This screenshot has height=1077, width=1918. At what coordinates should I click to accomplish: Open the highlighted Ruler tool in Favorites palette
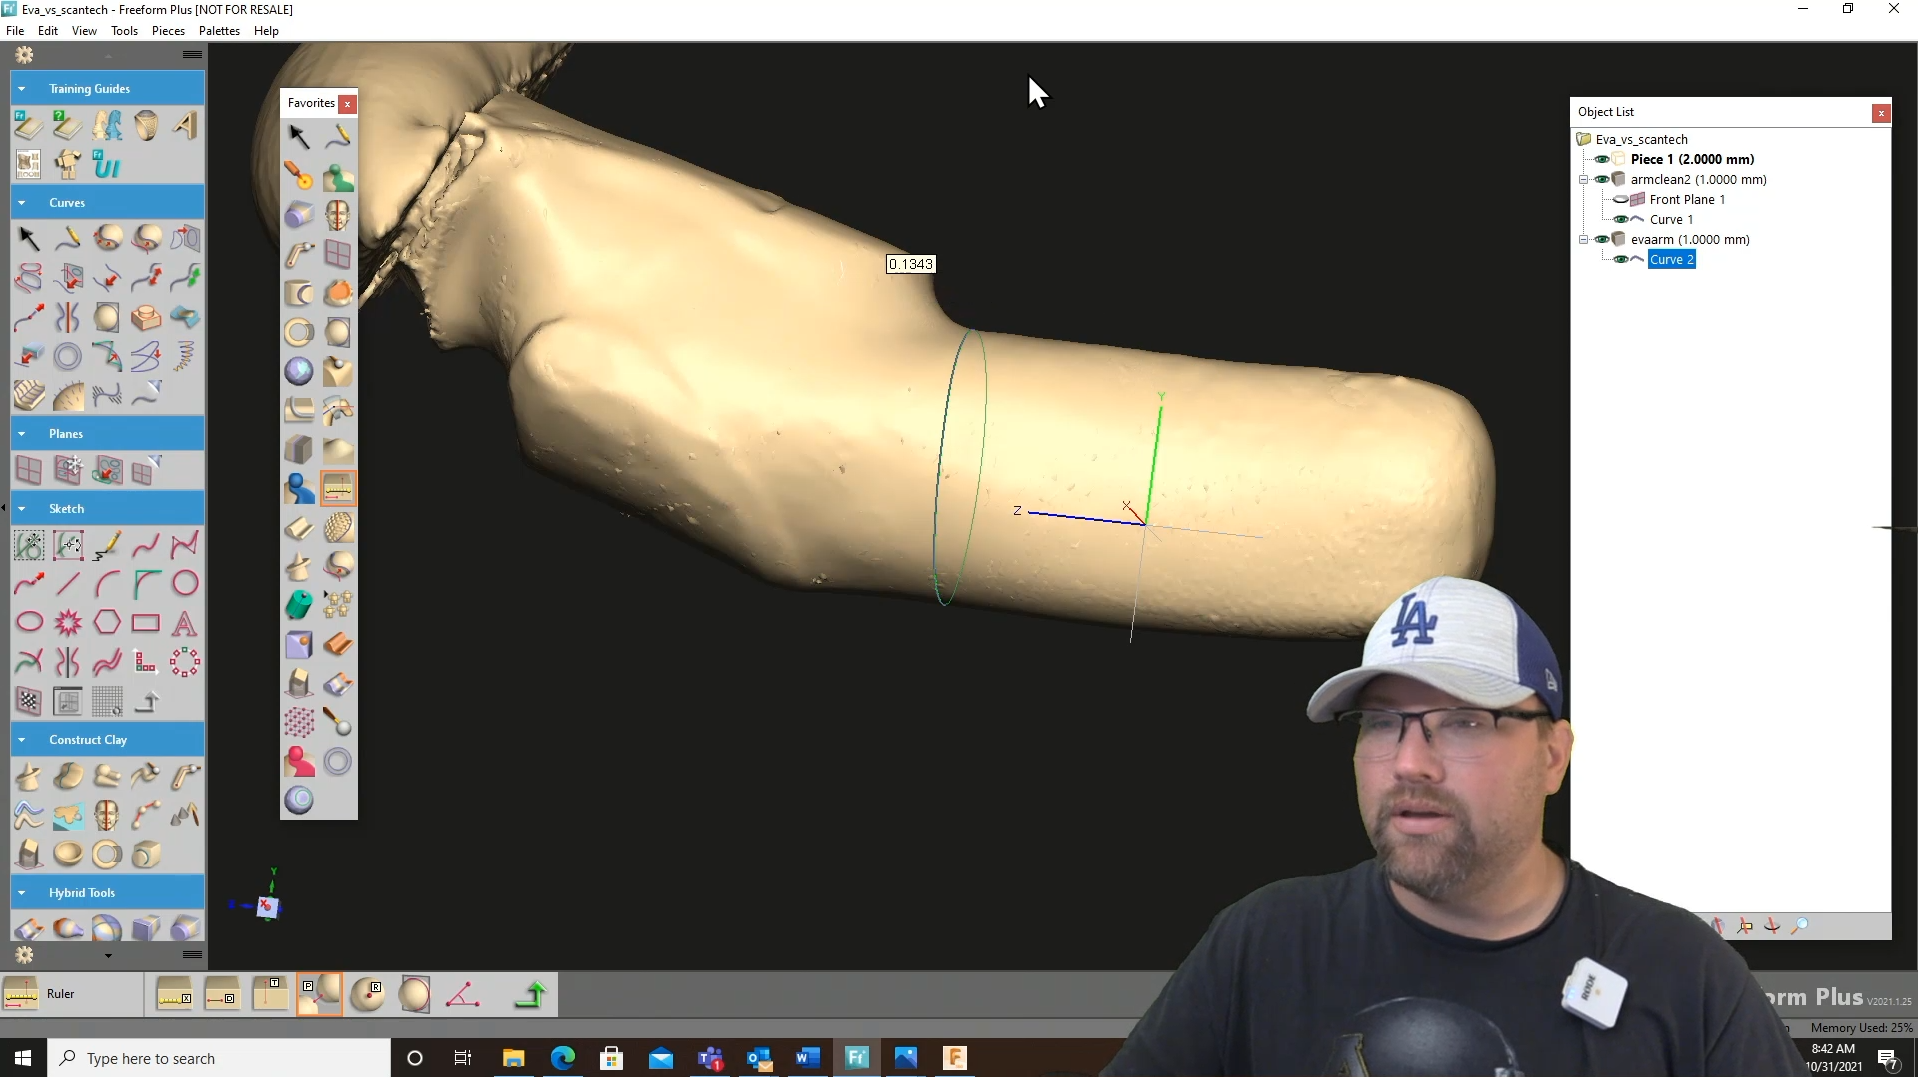click(x=337, y=488)
